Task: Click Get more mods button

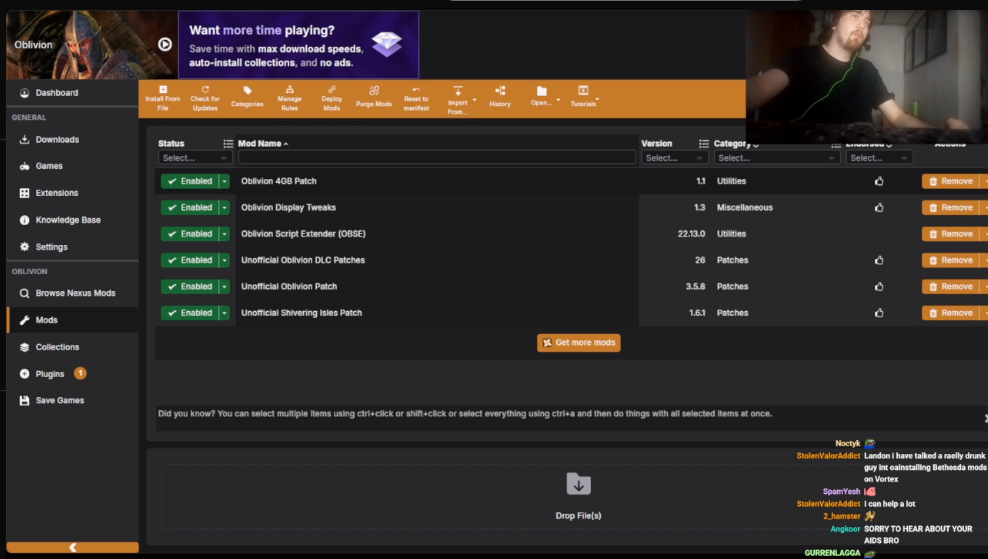Action: pyautogui.click(x=578, y=343)
